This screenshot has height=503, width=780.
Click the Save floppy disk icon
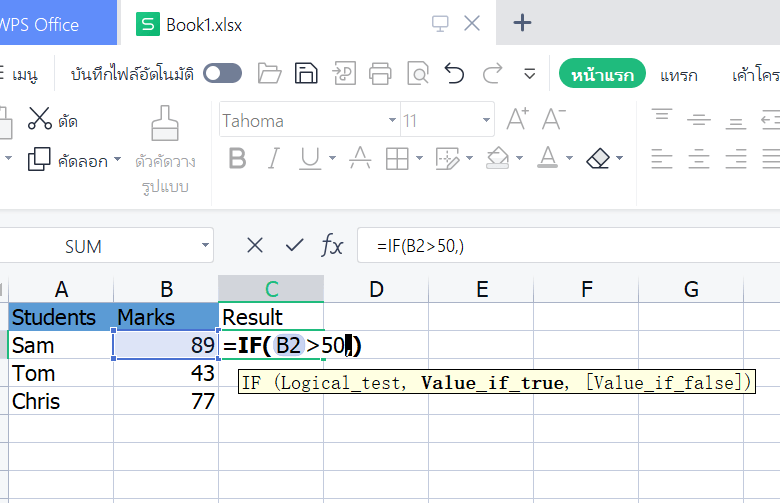click(x=306, y=74)
